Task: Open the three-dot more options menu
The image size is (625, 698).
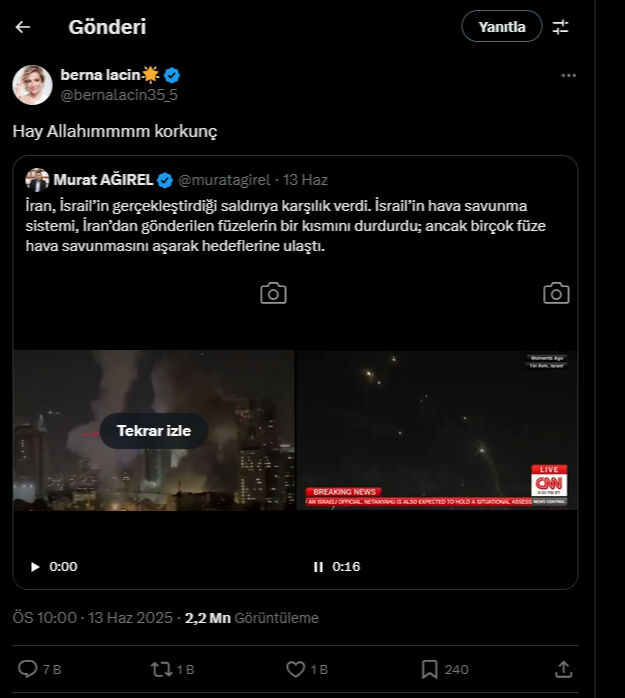Action: pyautogui.click(x=568, y=75)
